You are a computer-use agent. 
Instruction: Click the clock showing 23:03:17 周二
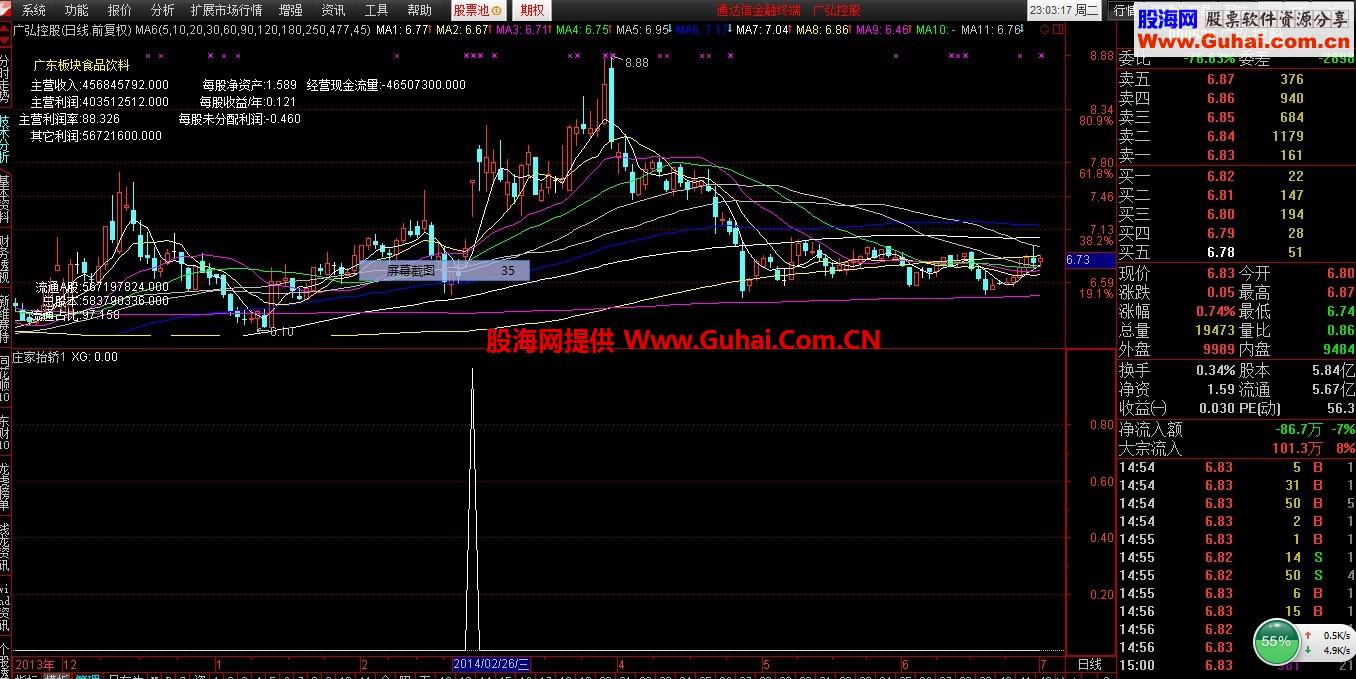pos(1065,10)
